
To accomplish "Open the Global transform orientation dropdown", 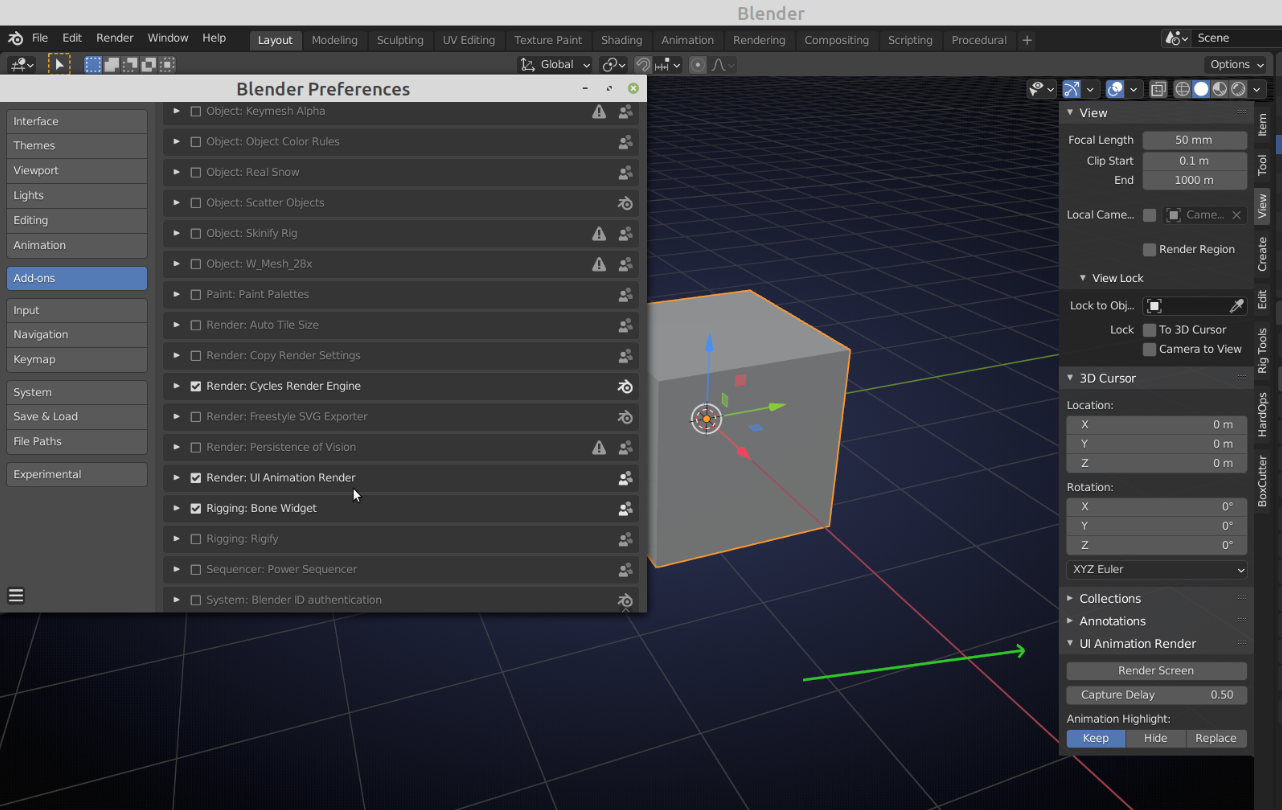I will point(556,64).
